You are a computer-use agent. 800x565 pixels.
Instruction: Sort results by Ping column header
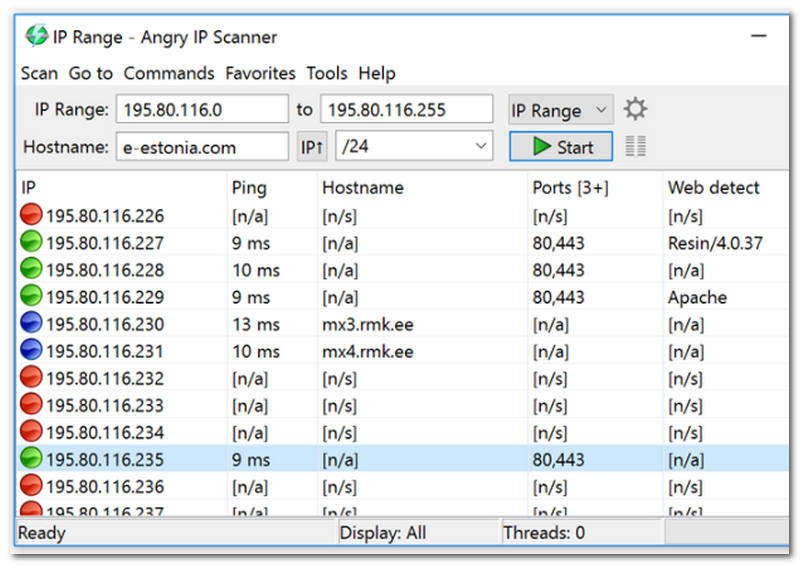[249, 187]
